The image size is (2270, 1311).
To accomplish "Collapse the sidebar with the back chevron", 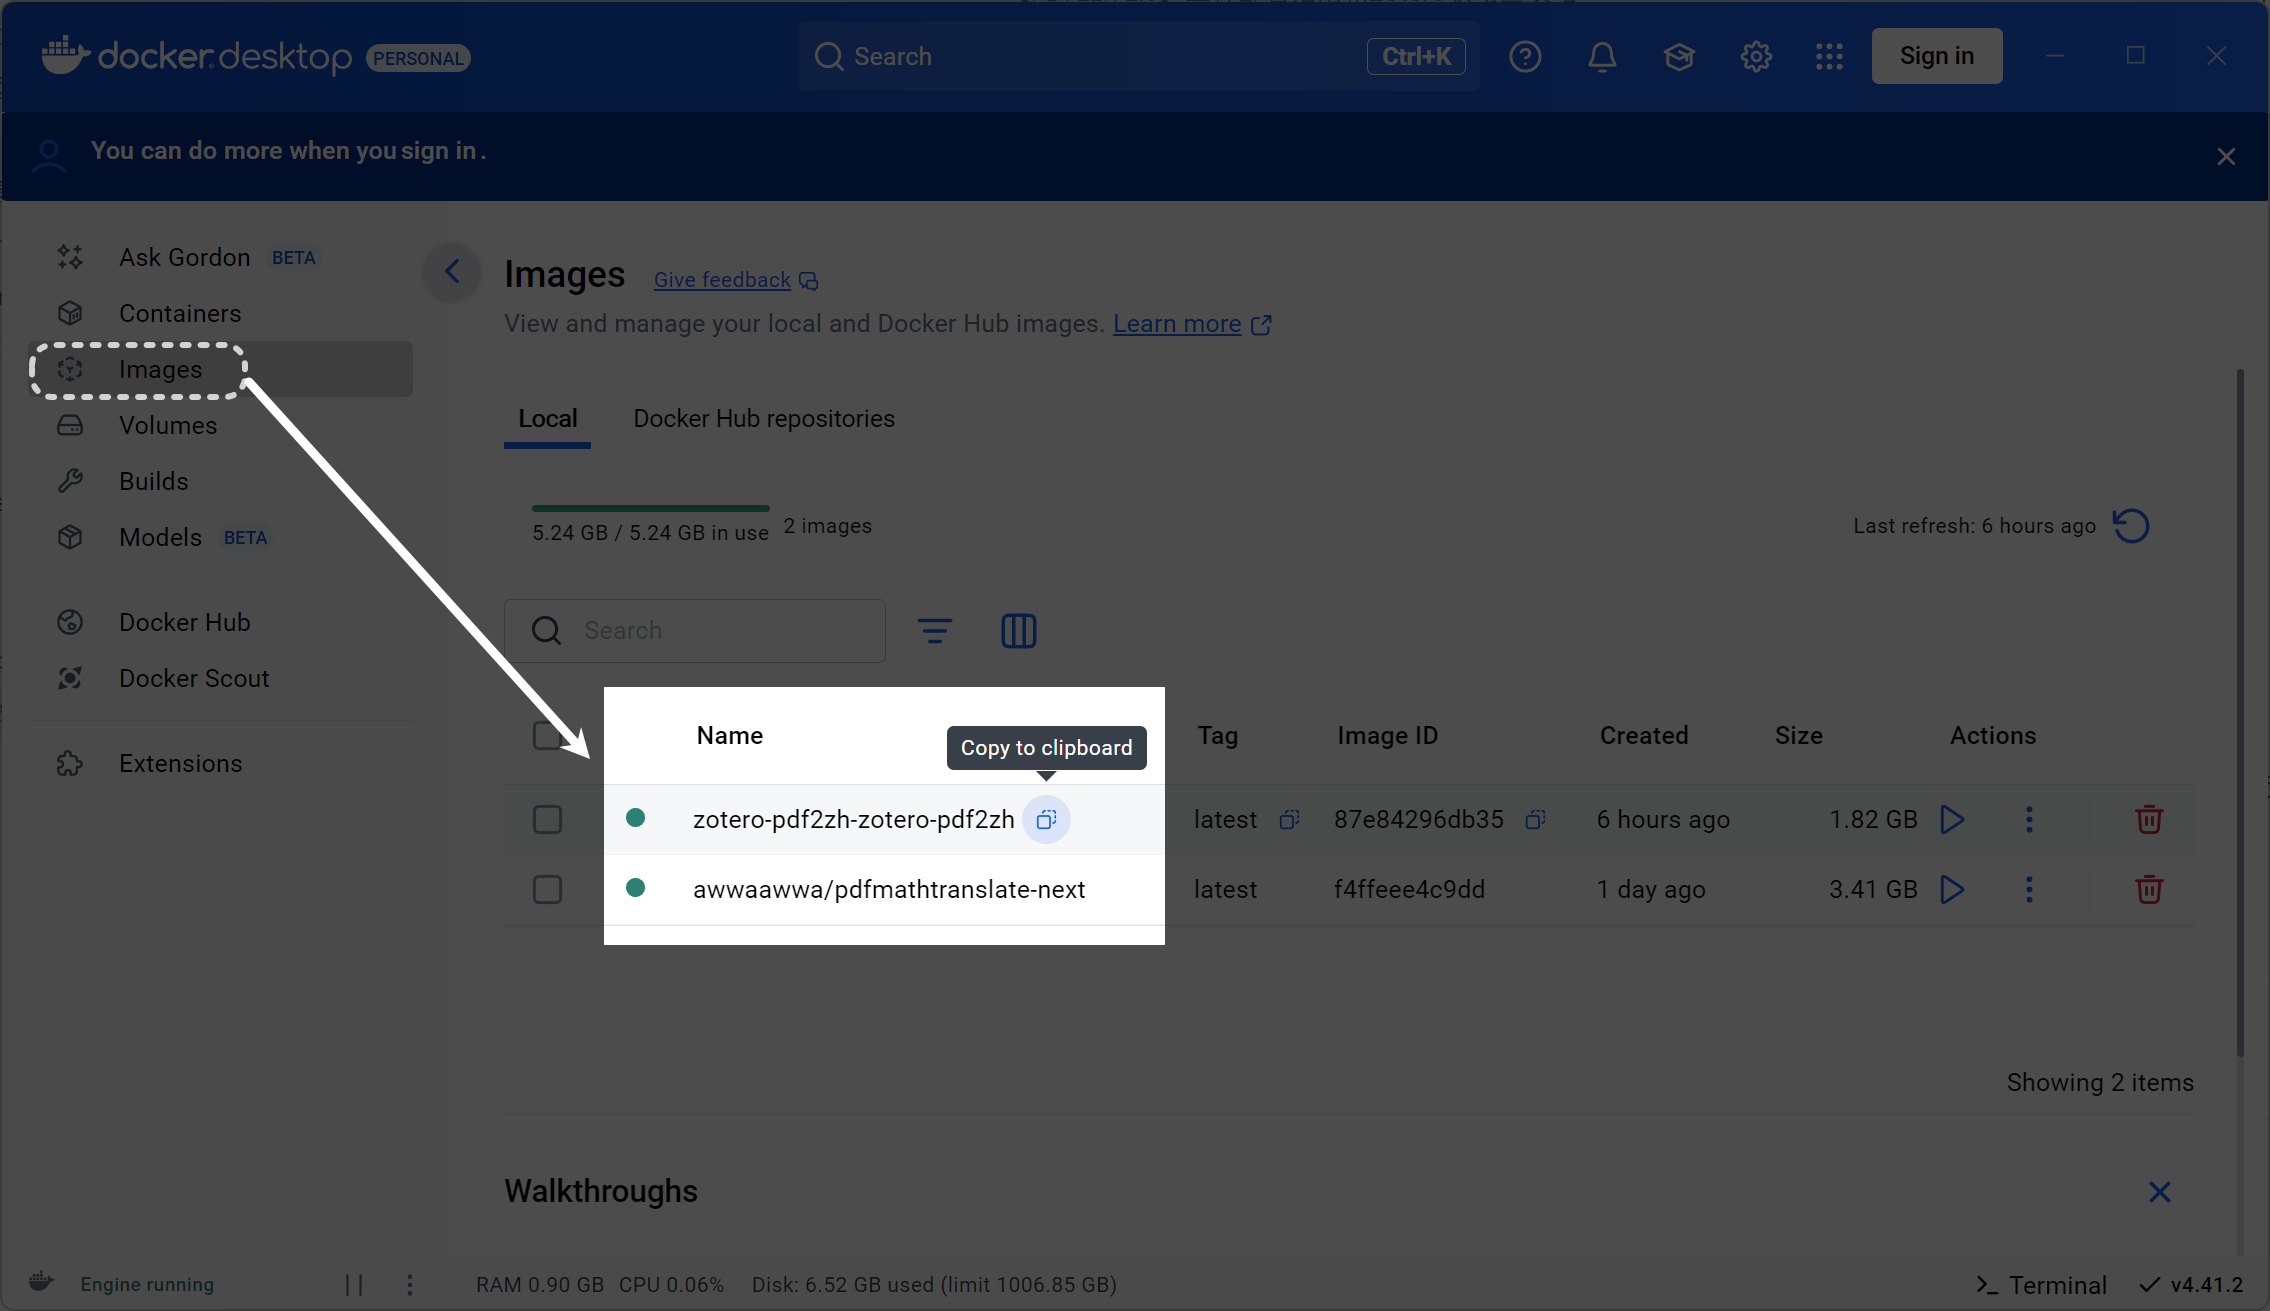I will 452,271.
